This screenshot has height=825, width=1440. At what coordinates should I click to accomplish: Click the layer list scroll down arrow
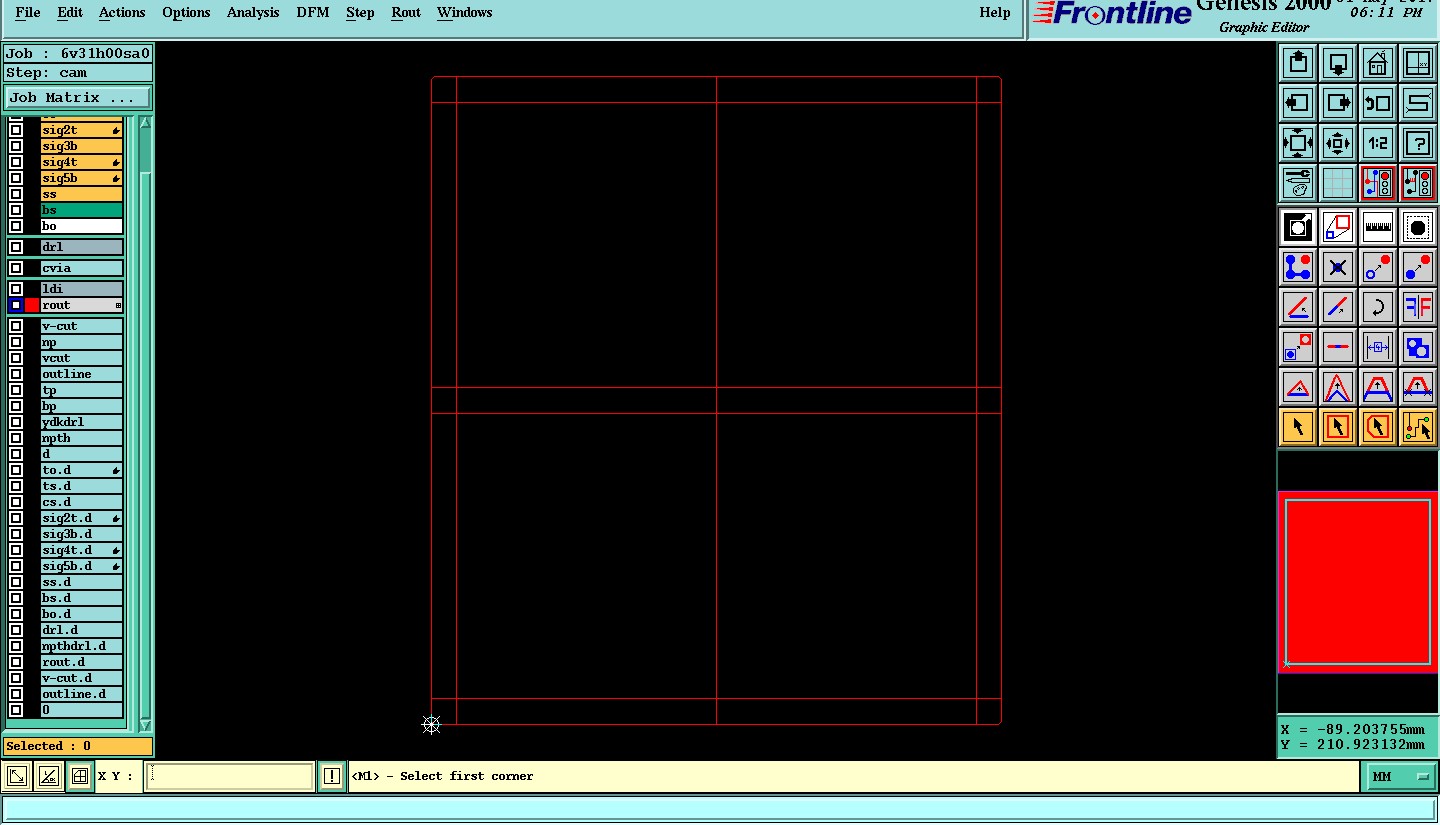tap(145, 725)
